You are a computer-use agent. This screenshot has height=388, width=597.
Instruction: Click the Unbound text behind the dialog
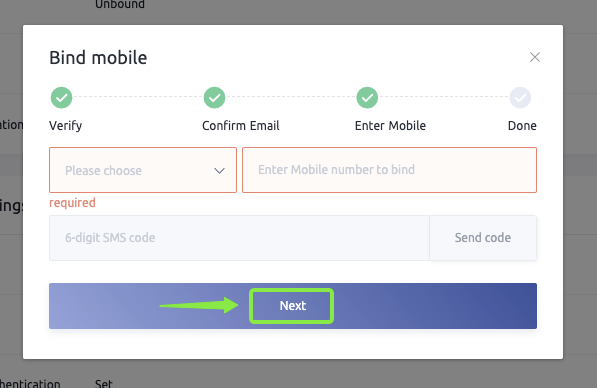120,5
